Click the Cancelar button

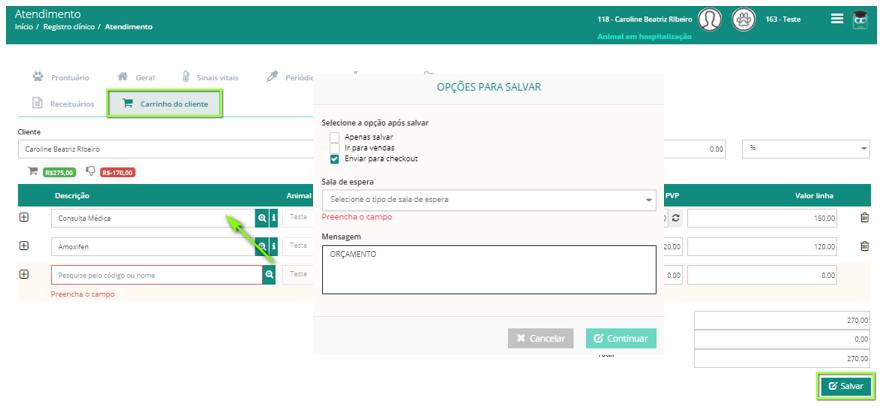540,338
